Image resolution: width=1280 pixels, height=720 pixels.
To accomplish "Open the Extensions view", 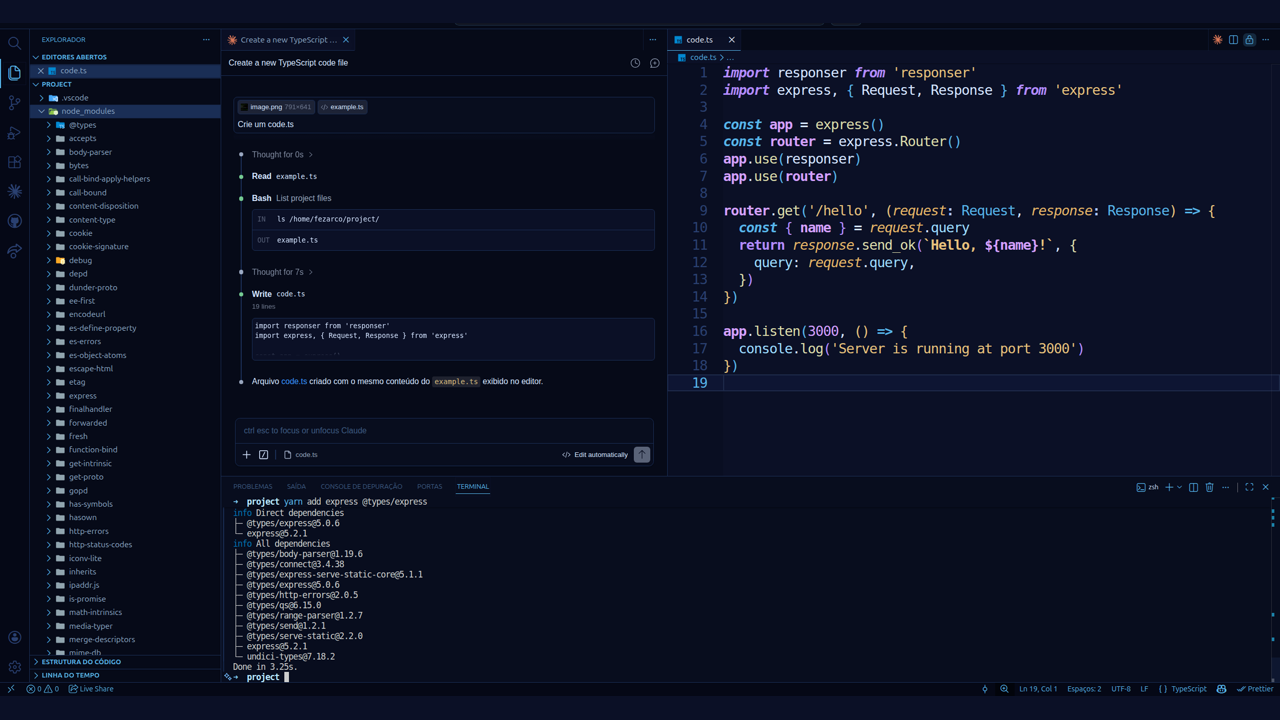I will coord(14,162).
